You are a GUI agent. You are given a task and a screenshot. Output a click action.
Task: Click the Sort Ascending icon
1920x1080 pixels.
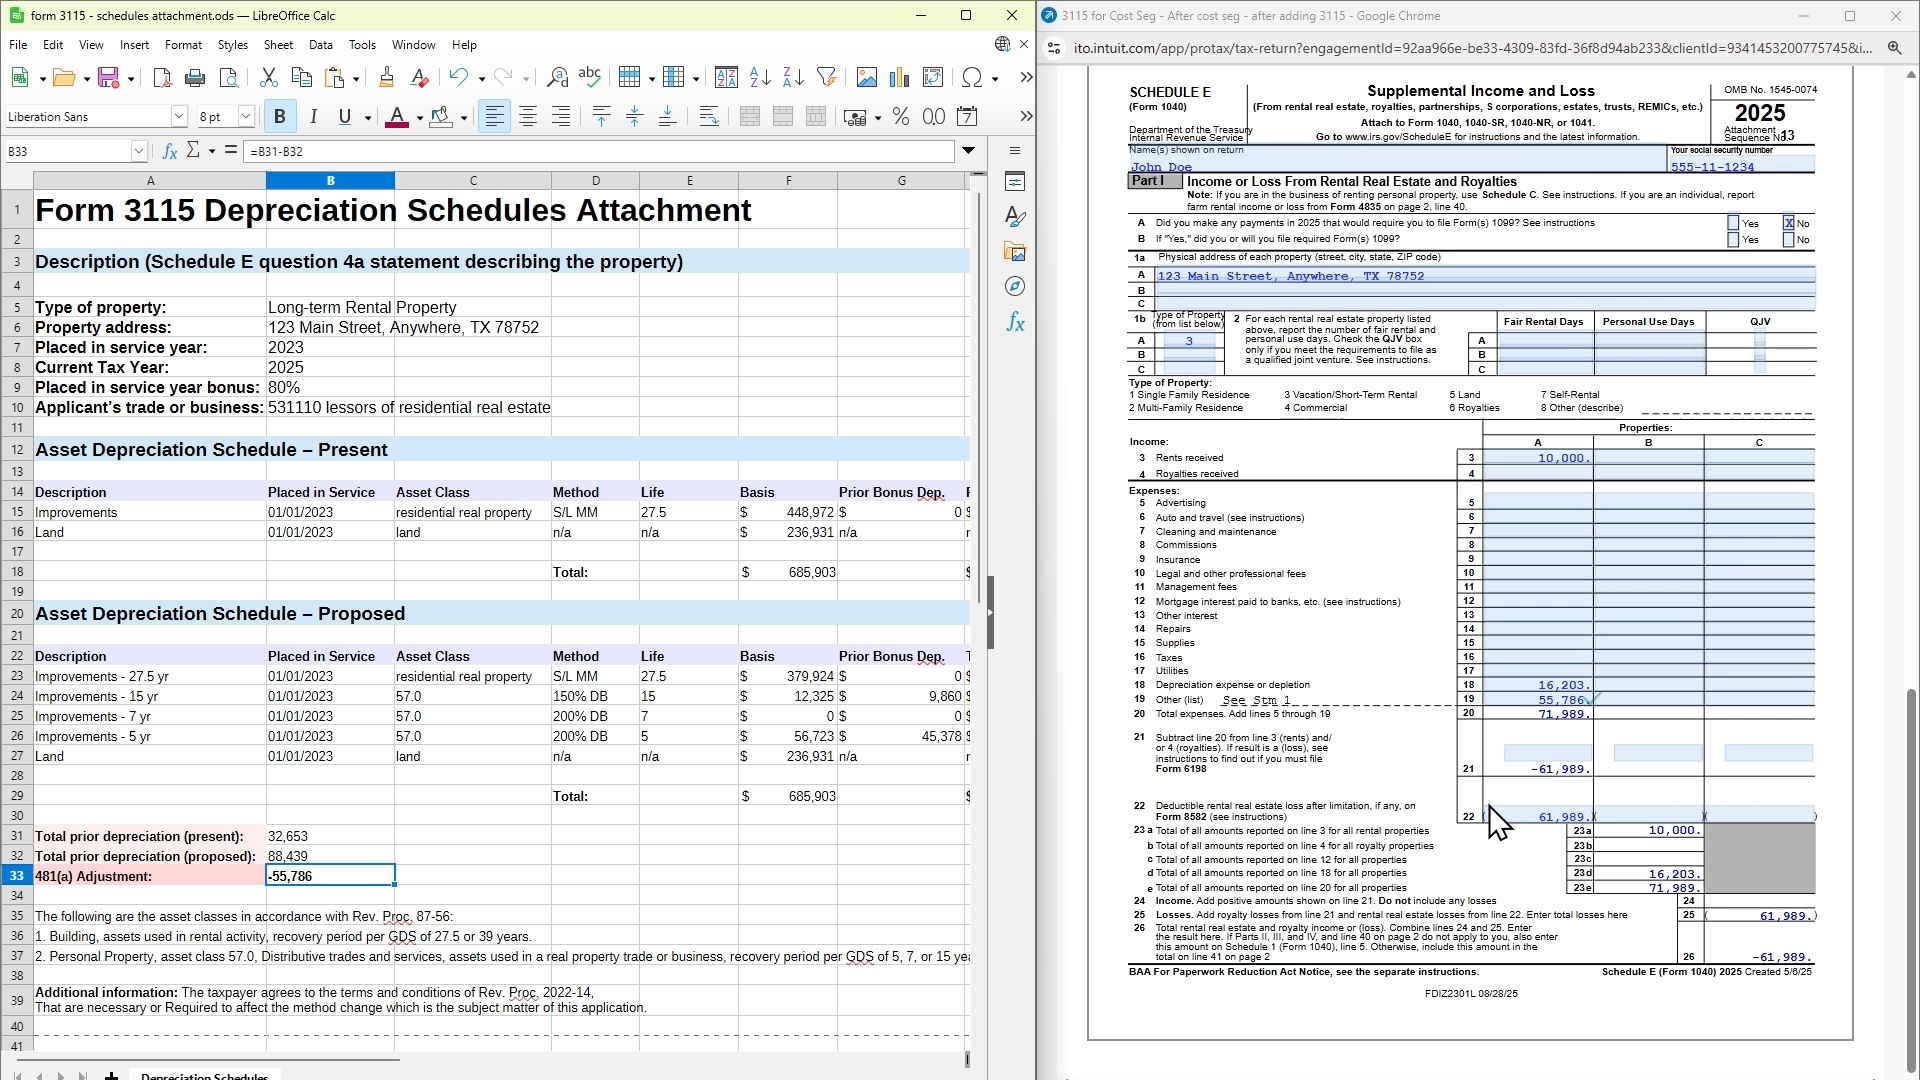pyautogui.click(x=760, y=78)
